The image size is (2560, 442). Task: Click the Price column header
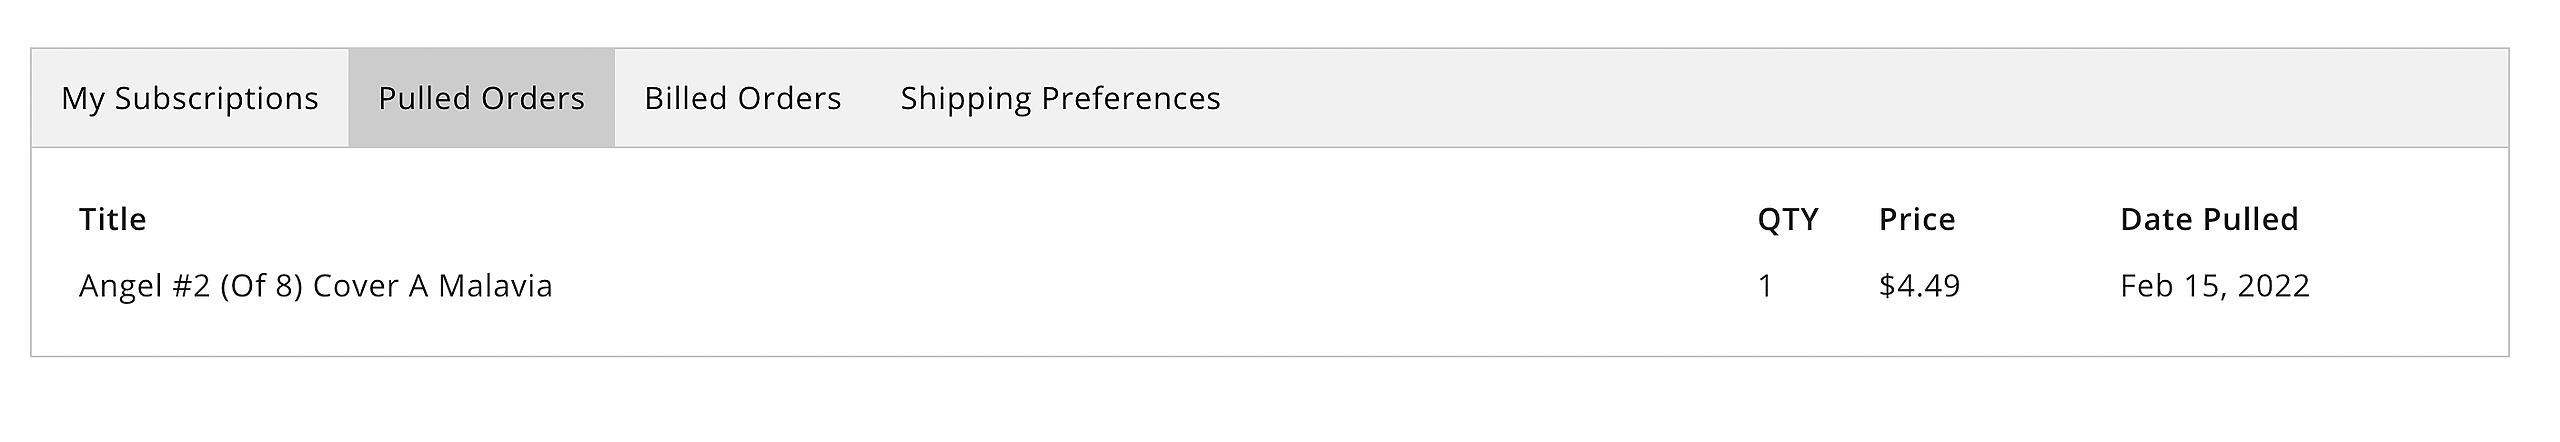[x=1916, y=219]
